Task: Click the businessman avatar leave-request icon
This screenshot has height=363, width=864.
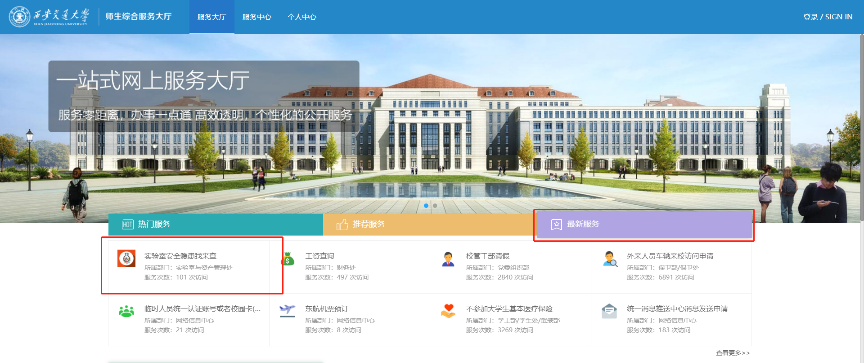Action: (449, 258)
